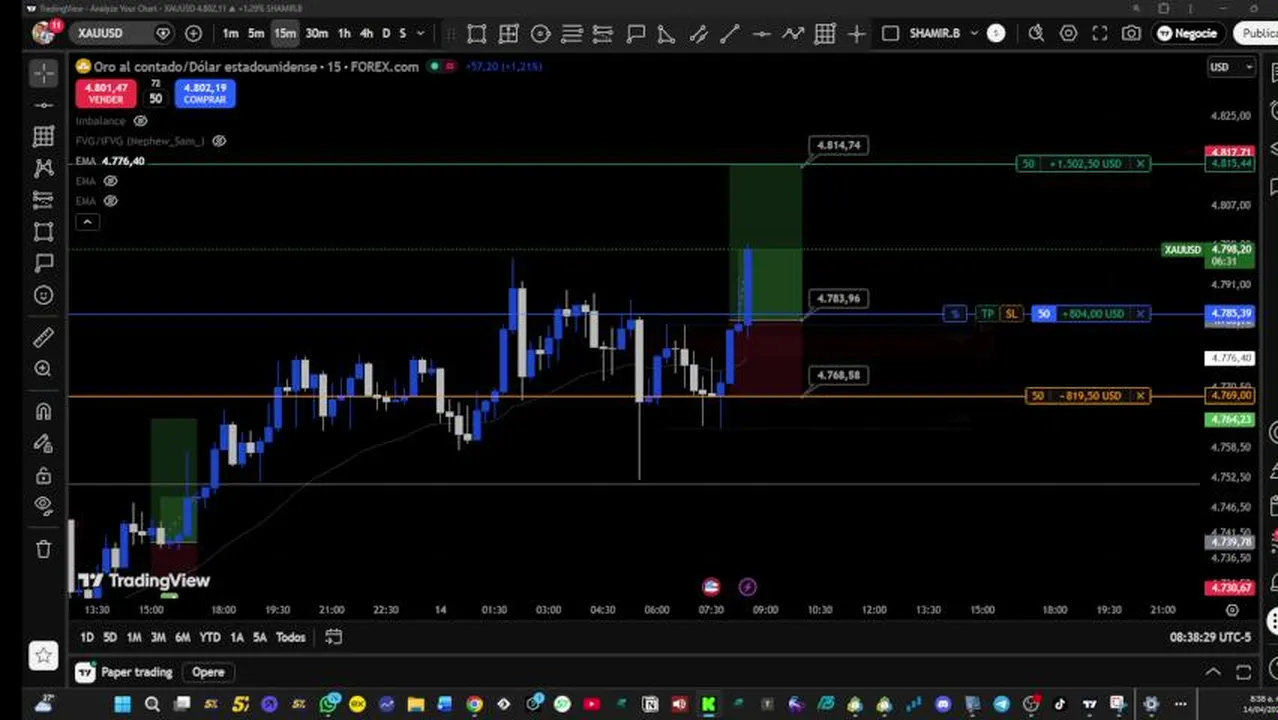Click the VENDER 4.801,47 sell button

click(x=106, y=94)
